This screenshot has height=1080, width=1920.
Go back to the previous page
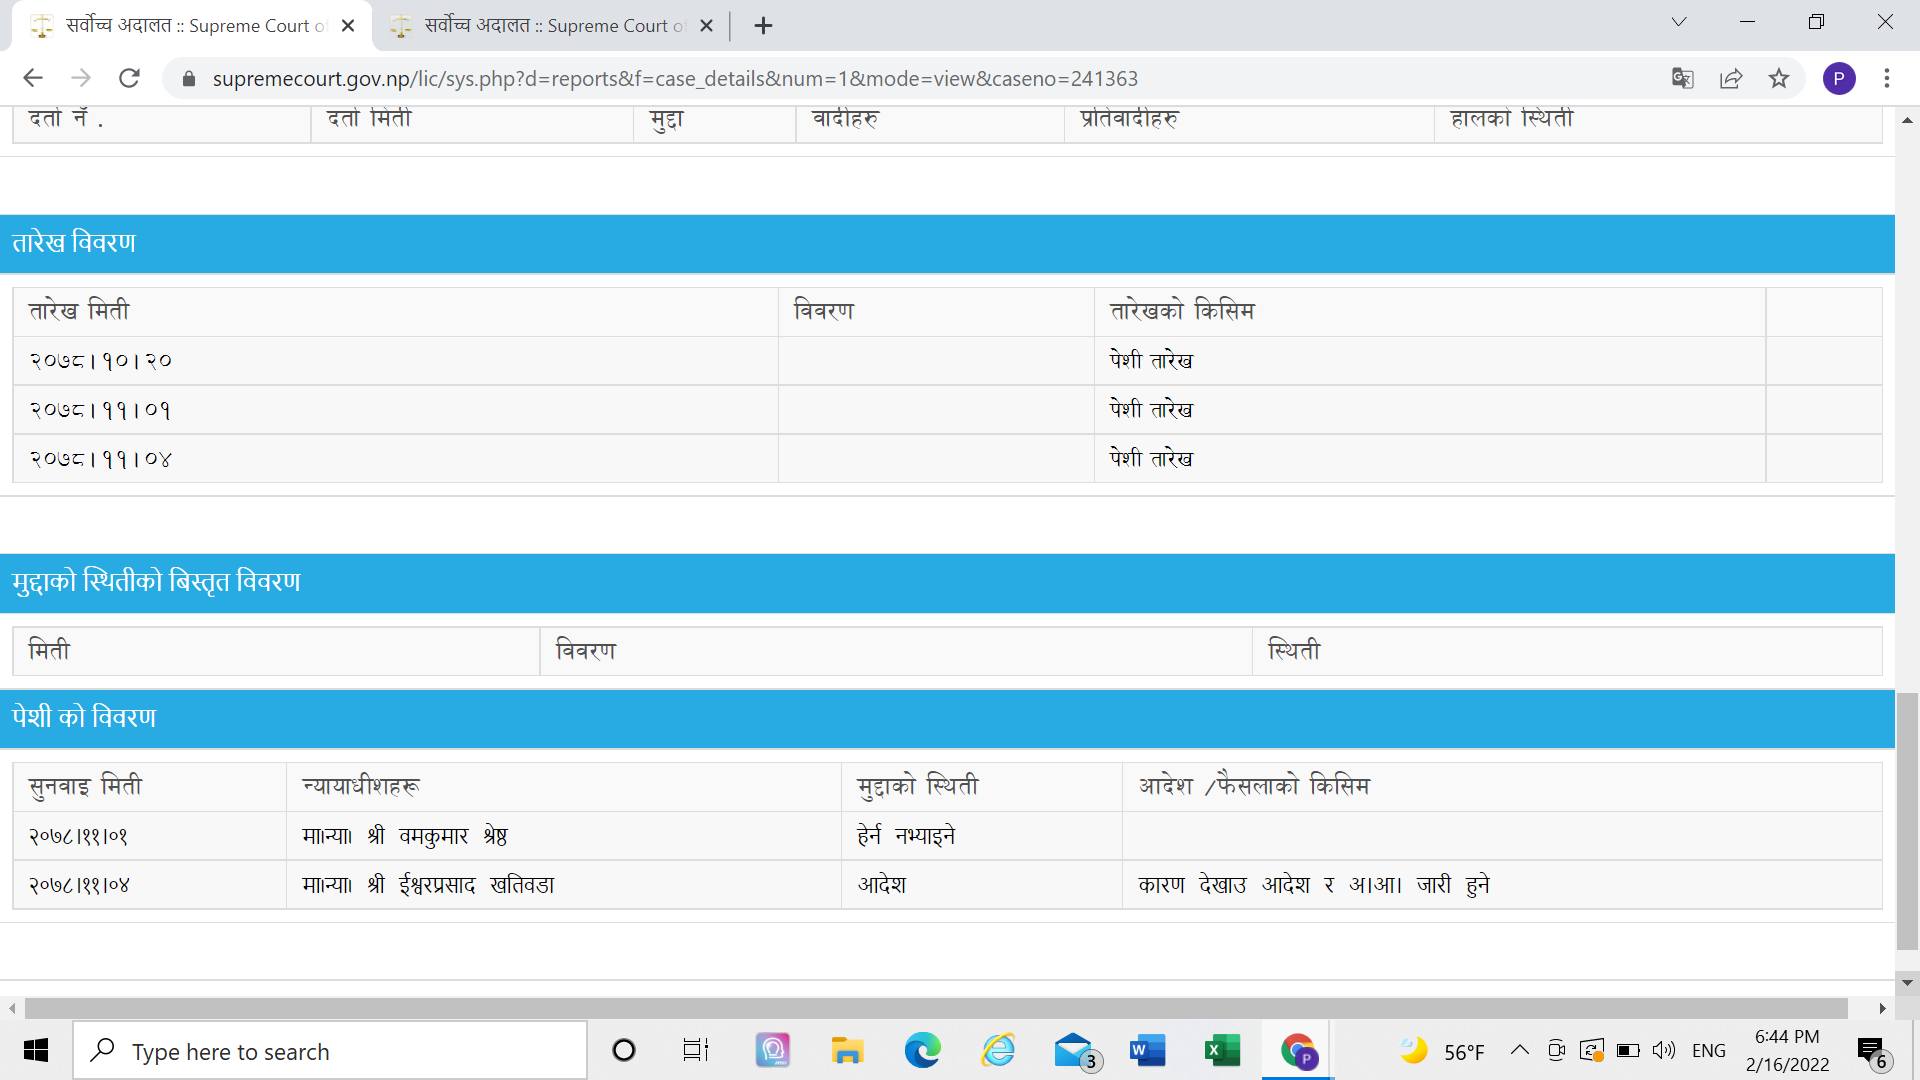pos(33,78)
